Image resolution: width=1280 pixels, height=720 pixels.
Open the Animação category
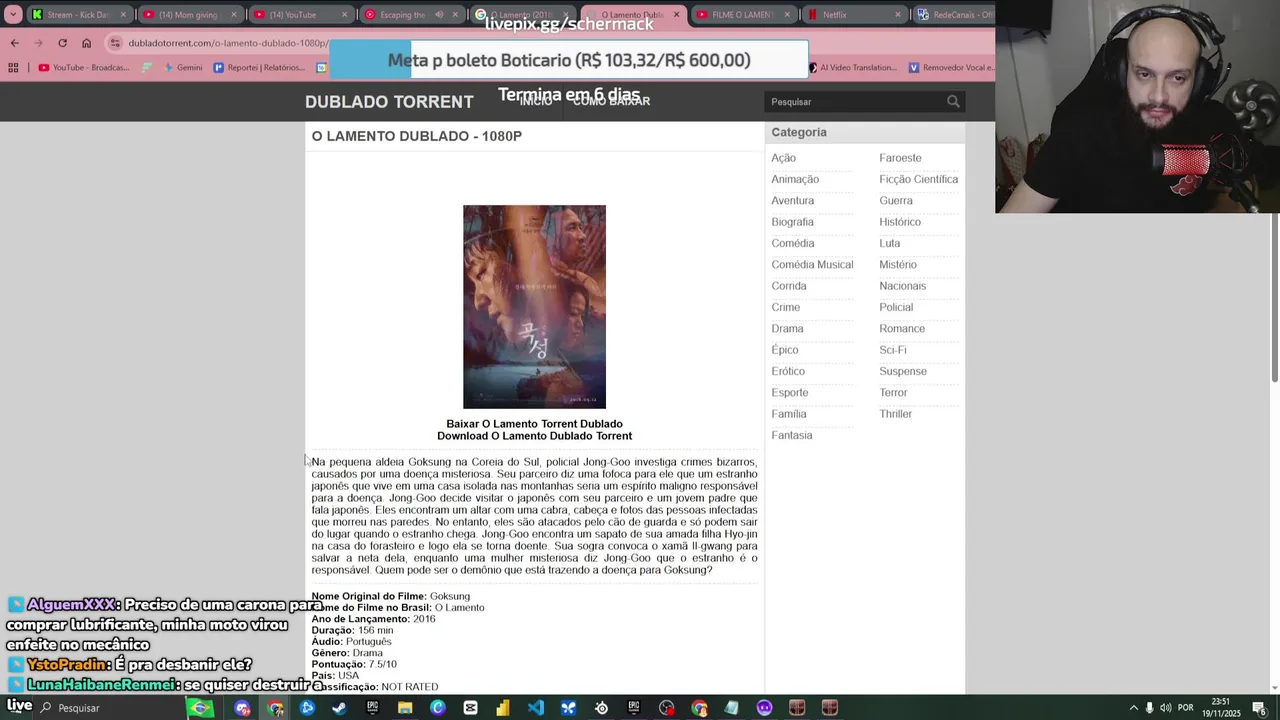pyautogui.click(x=795, y=179)
